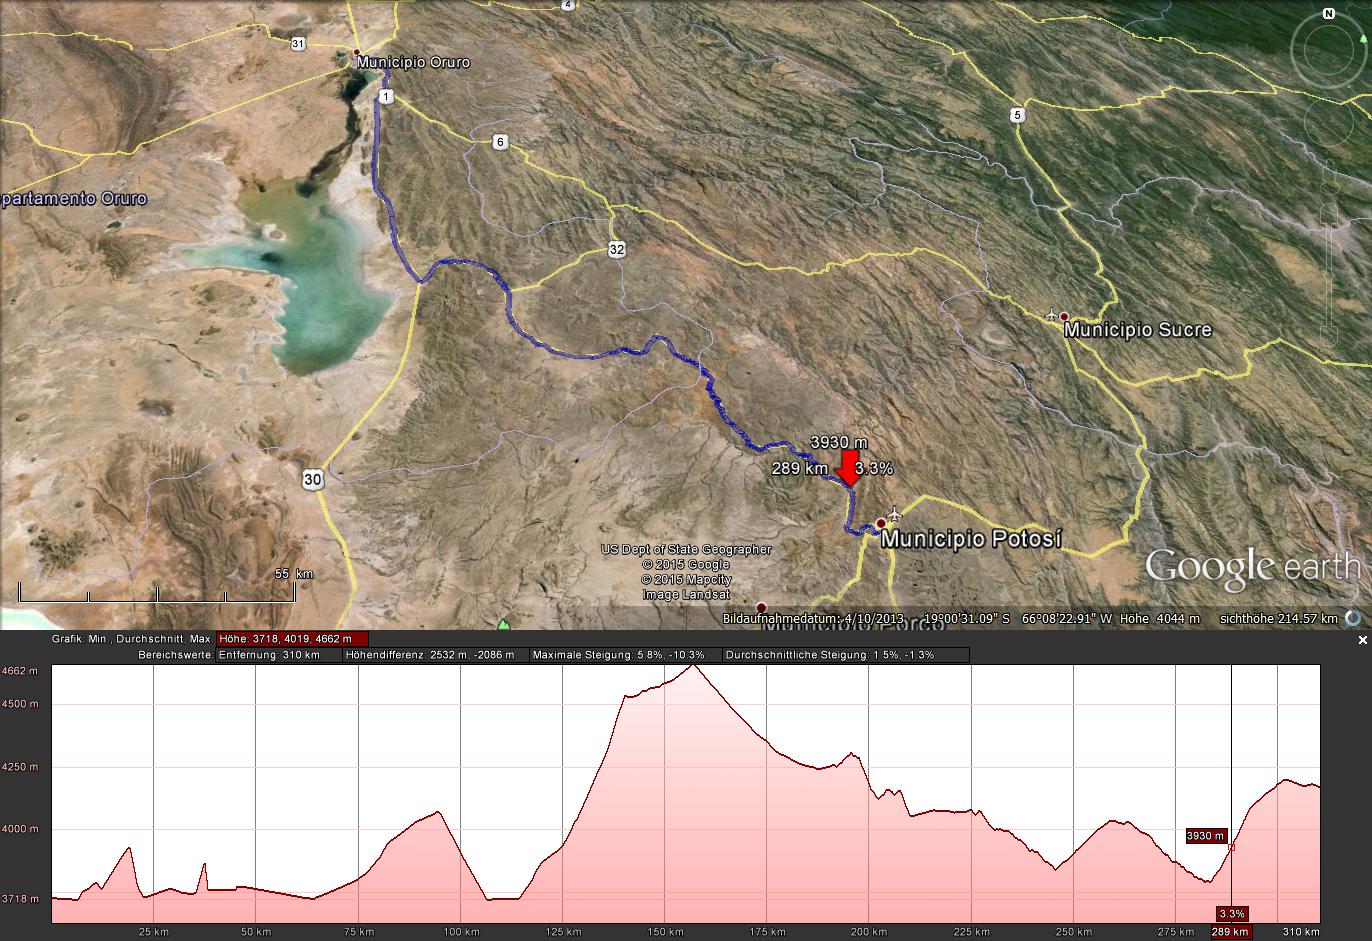
Task: Click the N compass north-reset button
Action: coord(1328,14)
